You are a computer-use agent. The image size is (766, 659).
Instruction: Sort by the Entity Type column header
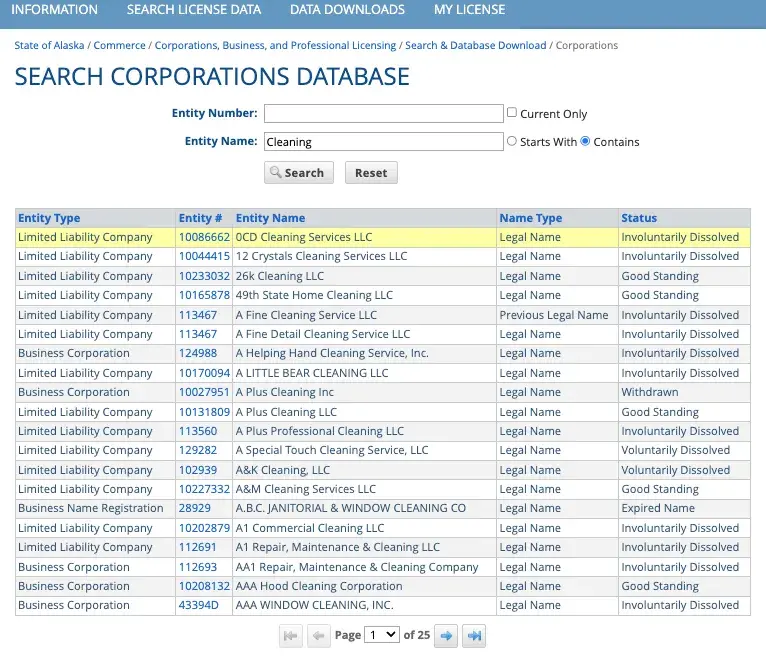(49, 218)
